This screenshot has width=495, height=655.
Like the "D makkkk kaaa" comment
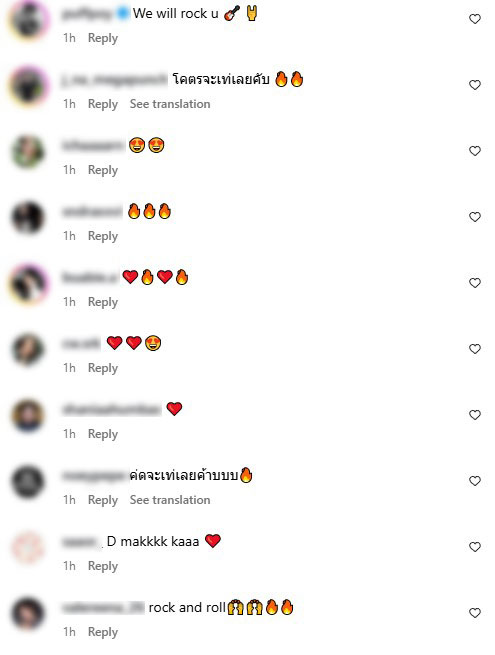[475, 547]
